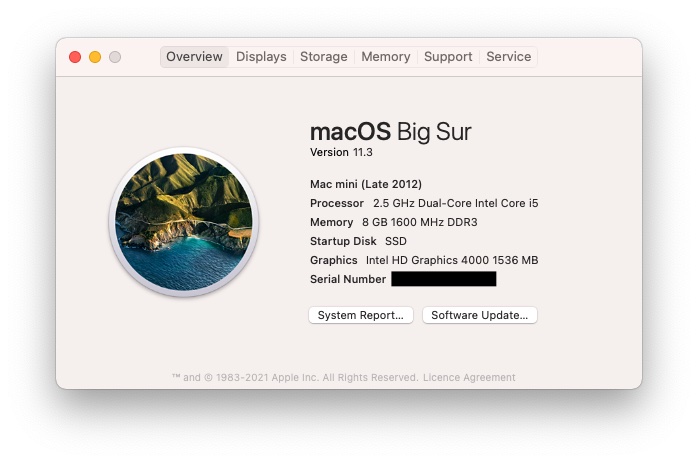Close the About This Mac window
The image size is (698, 463).
click(75, 57)
